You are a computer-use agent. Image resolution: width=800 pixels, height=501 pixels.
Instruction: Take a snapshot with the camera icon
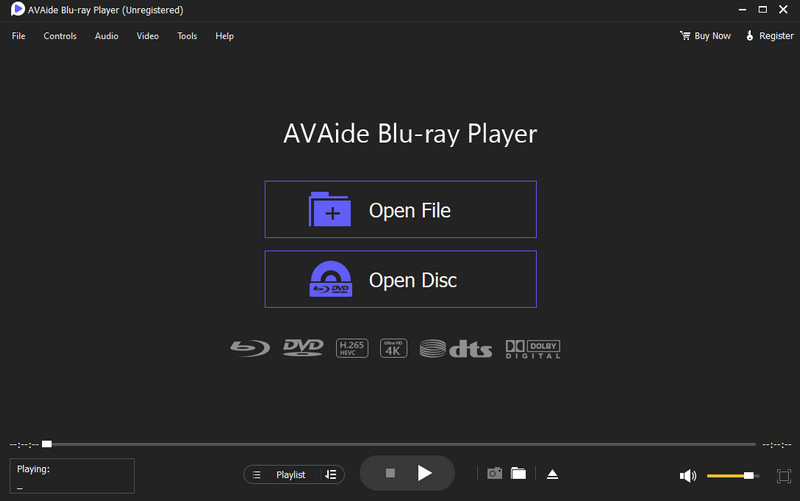pos(494,473)
